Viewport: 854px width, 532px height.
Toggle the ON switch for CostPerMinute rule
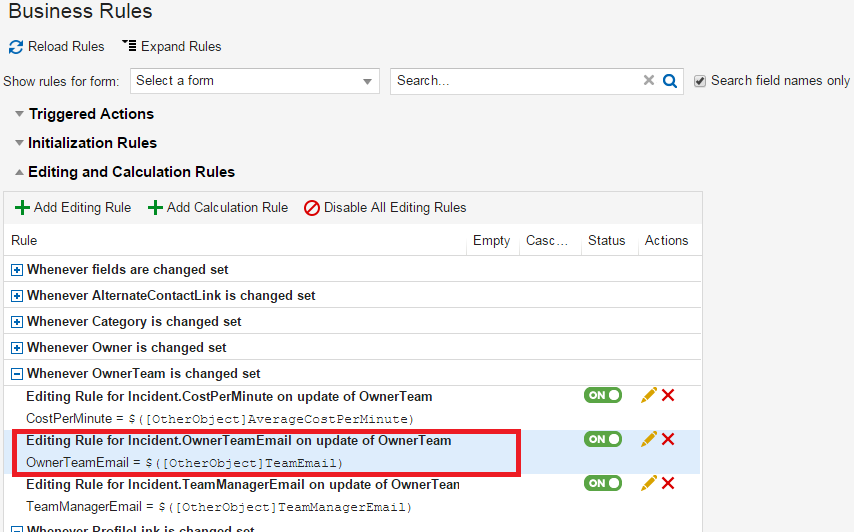click(603, 396)
